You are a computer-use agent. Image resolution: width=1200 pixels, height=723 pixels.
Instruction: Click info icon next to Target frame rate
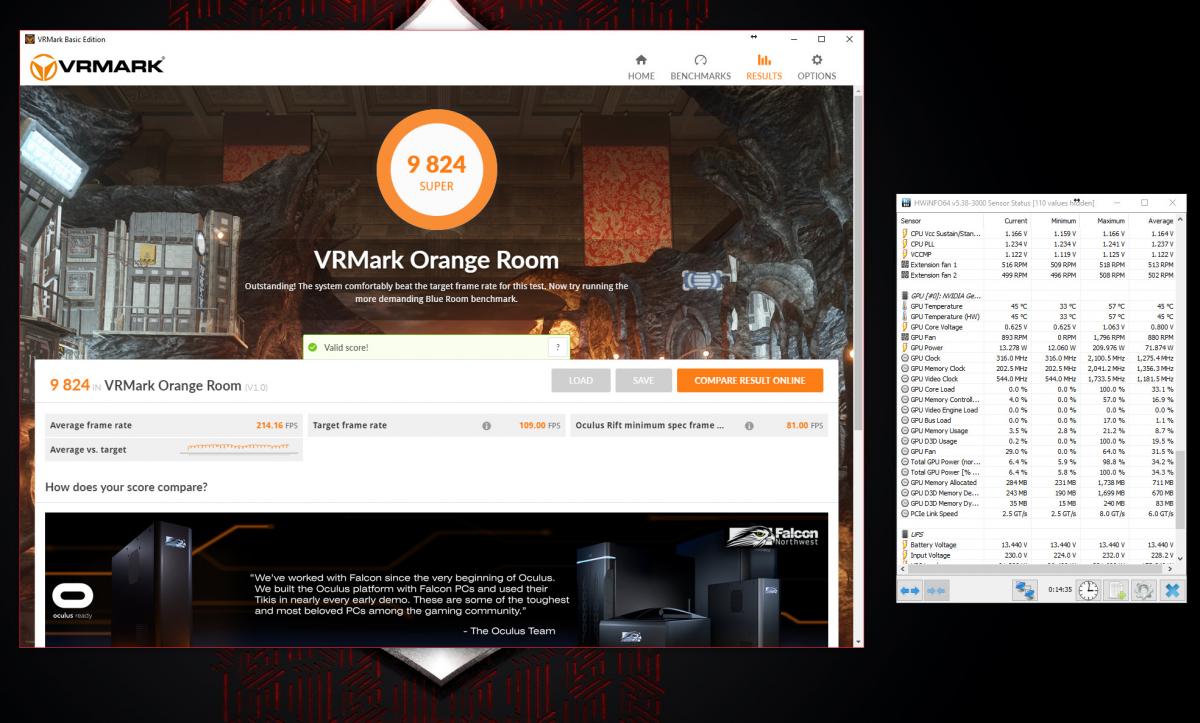(486, 425)
